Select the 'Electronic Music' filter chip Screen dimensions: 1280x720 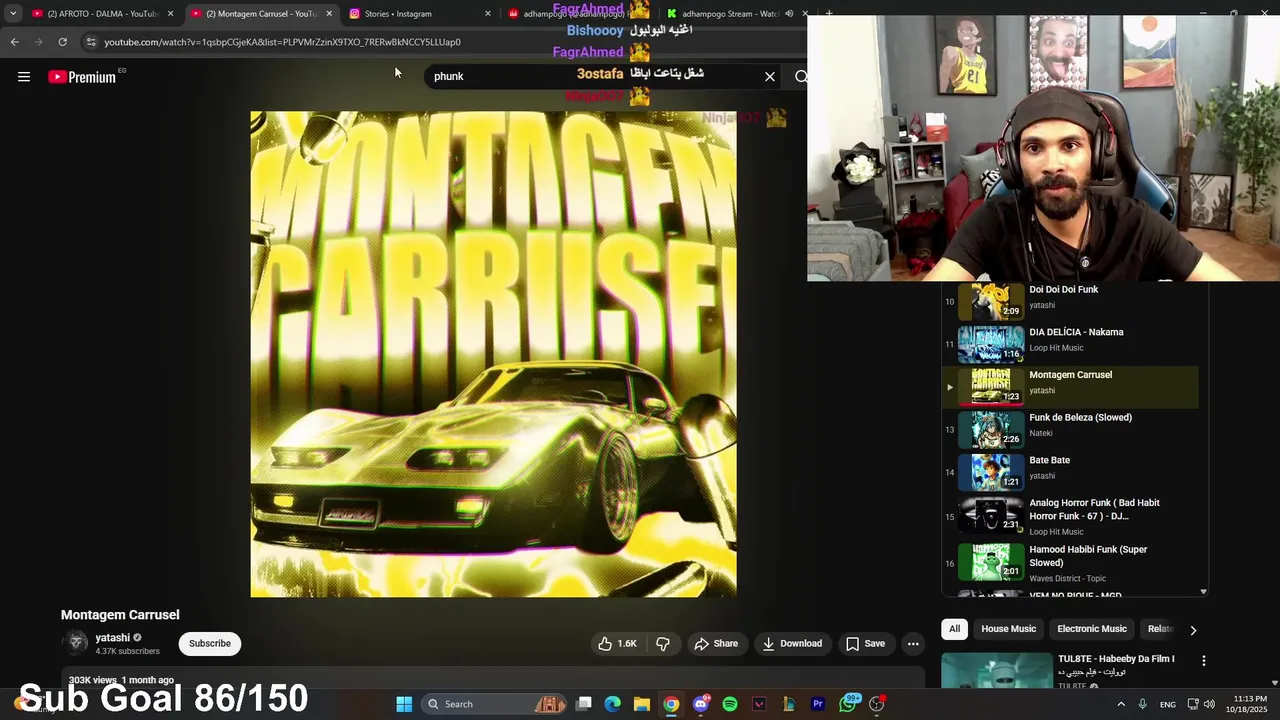point(1092,629)
